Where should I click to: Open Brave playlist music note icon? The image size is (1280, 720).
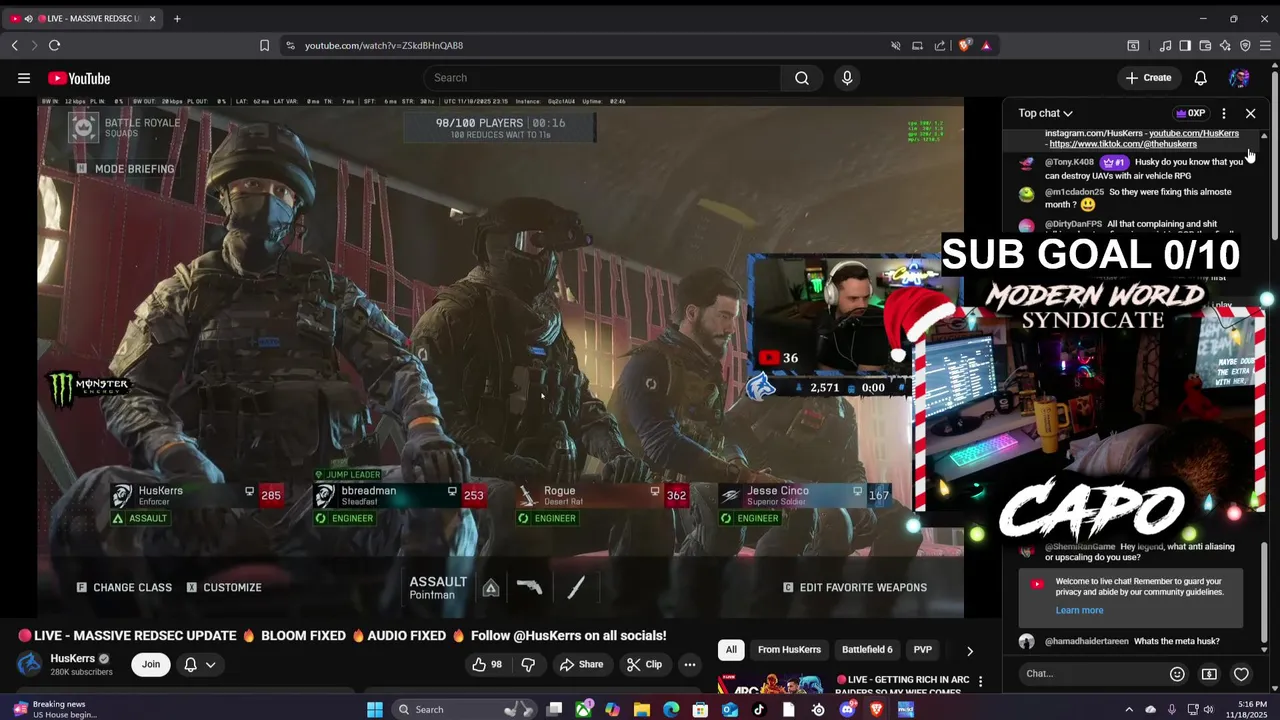pos(1165,45)
